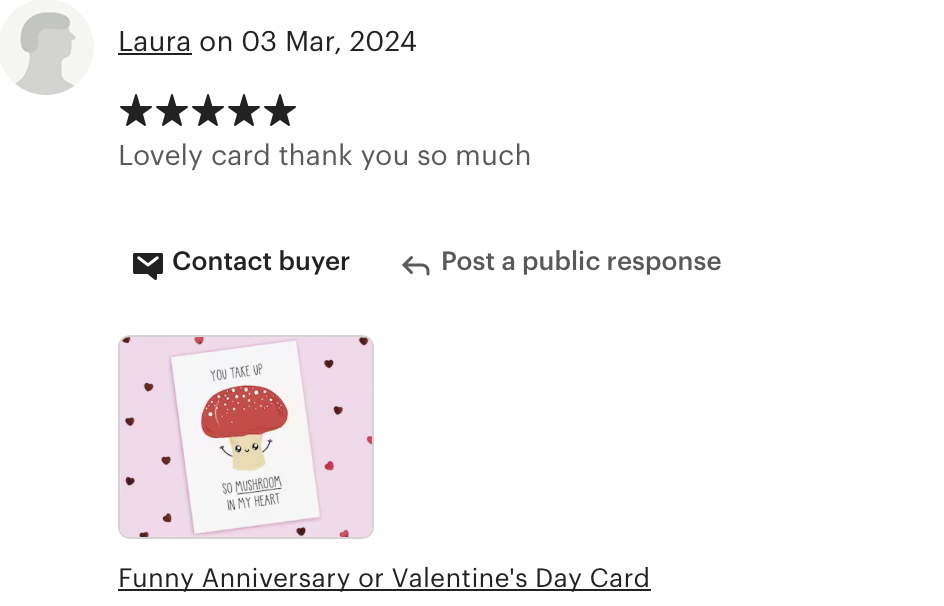Image resolution: width=944 pixels, height=606 pixels.
Task: Click the first star of the rating
Action: (136, 111)
